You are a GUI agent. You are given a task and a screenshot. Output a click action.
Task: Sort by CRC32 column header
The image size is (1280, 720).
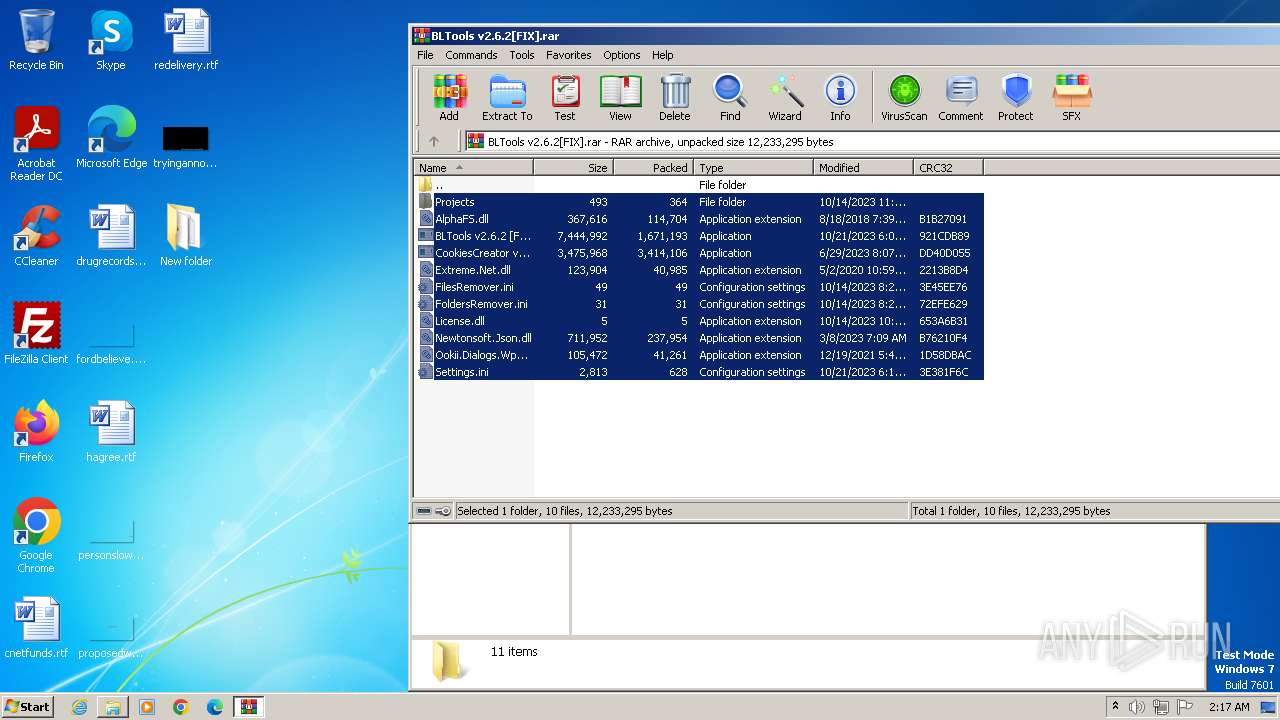pyautogui.click(x=948, y=167)
